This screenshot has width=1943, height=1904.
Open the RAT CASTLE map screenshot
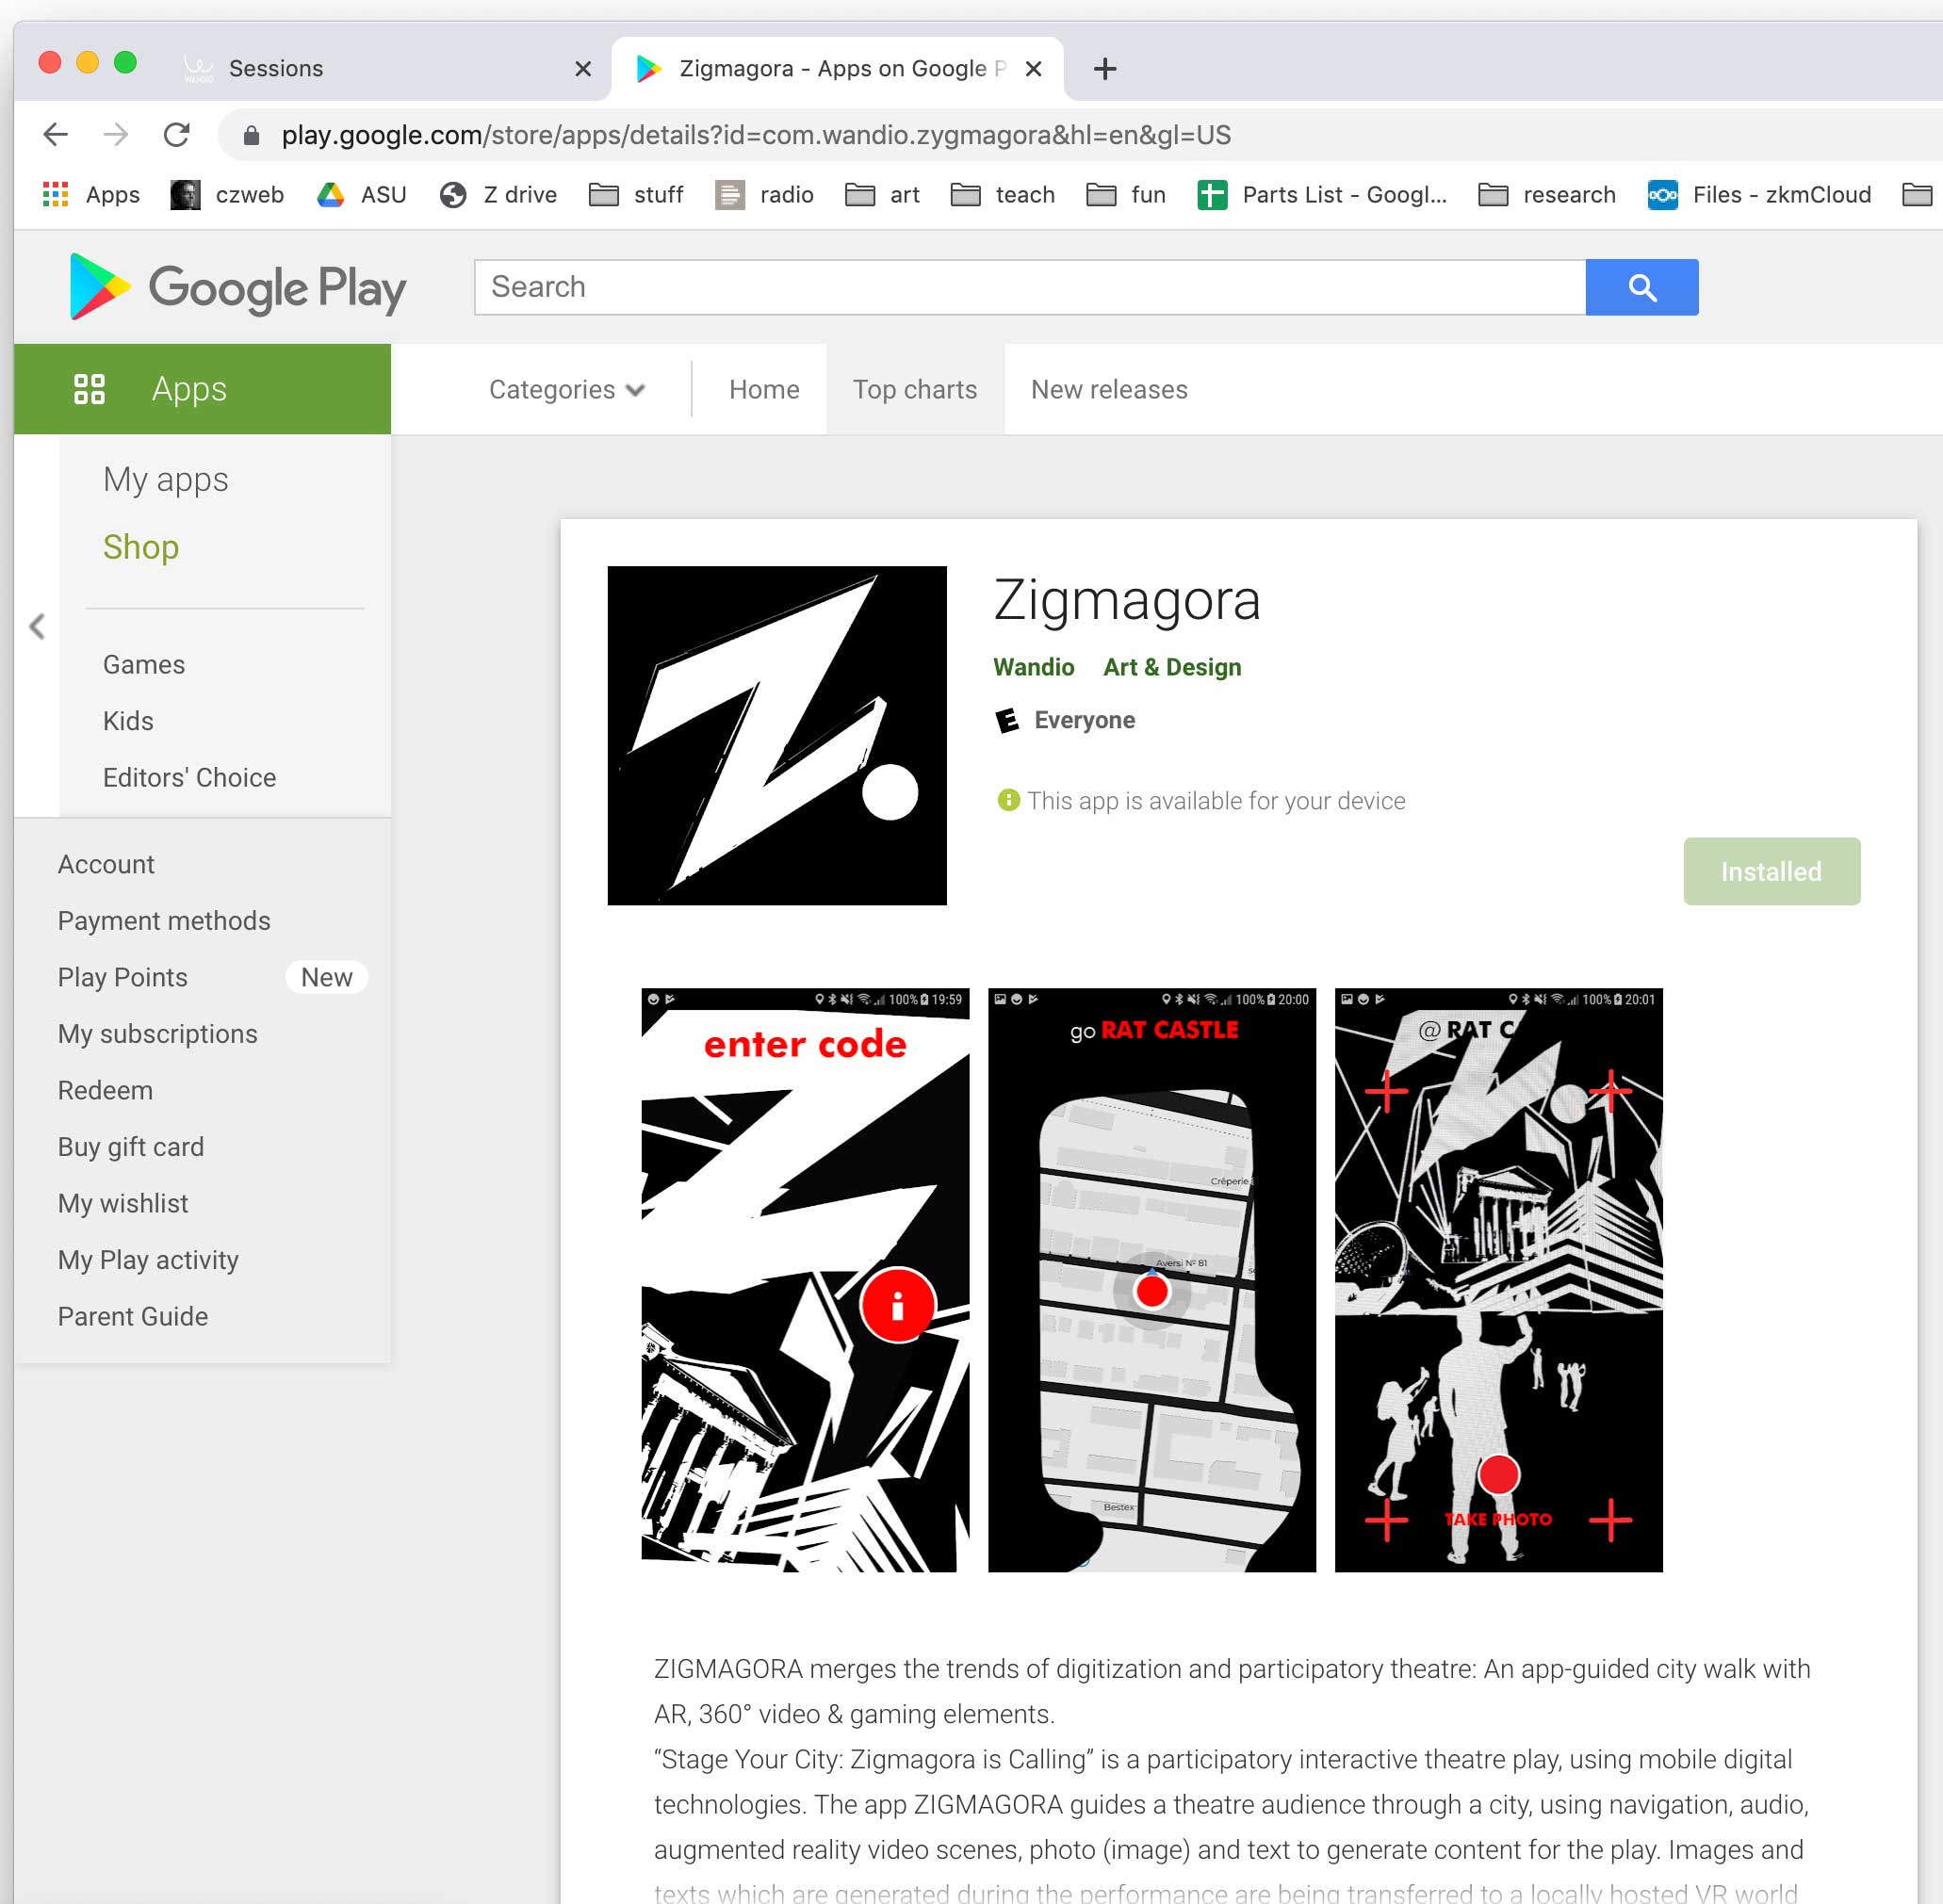(1151, 1279)
